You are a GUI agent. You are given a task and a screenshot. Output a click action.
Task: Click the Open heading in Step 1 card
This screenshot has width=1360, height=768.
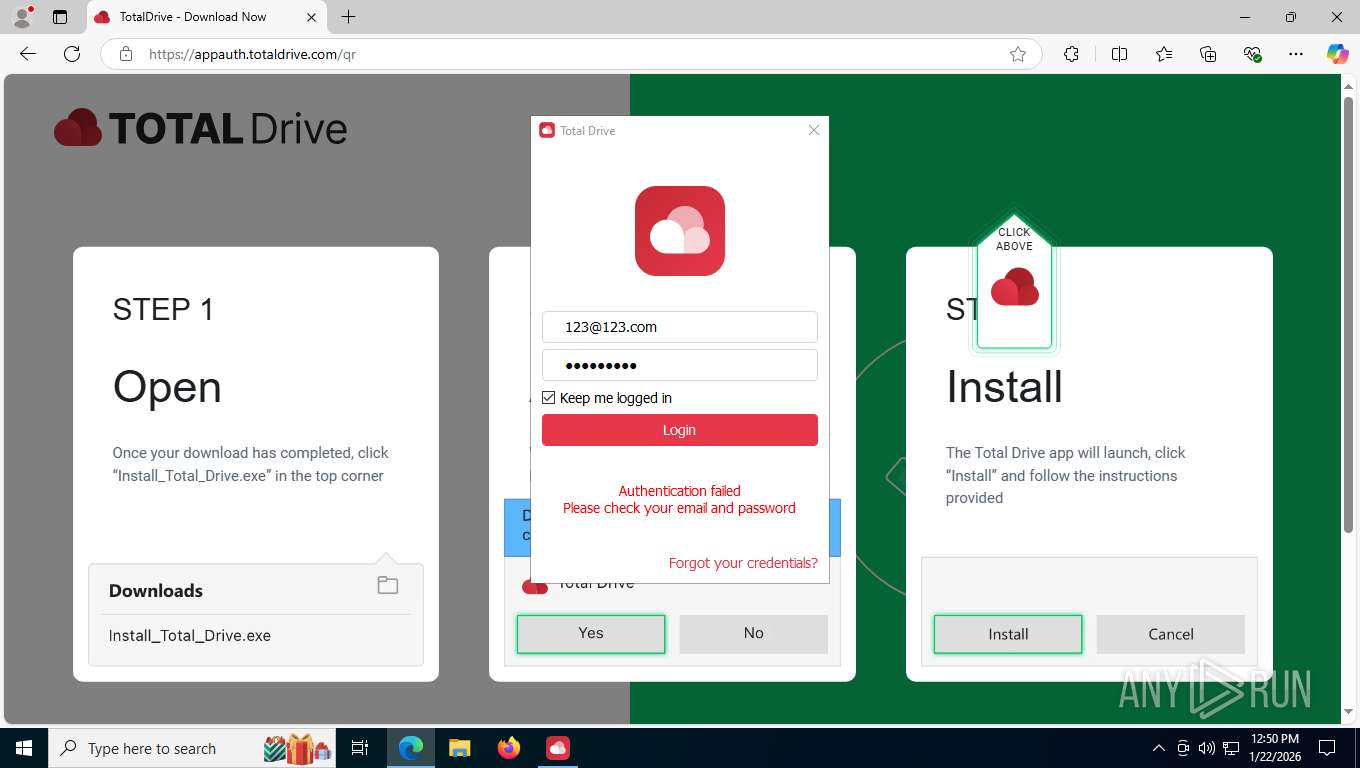(167, 387)
